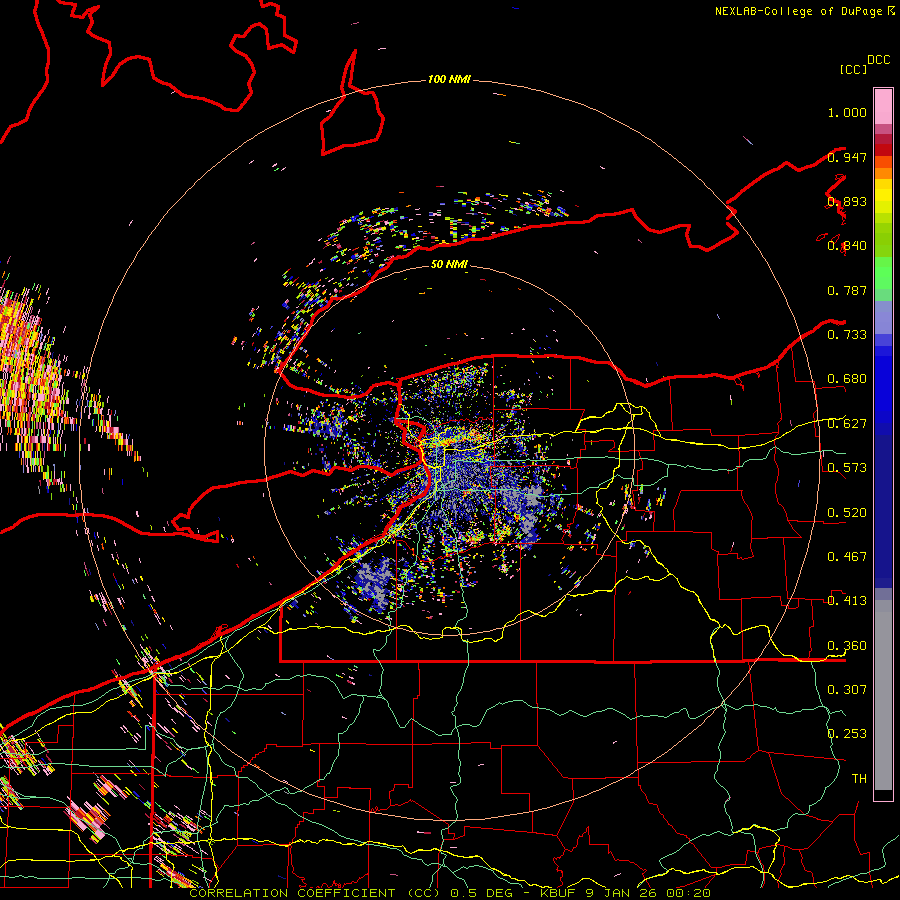Click the 0.253 value on the color scale

click(847, 734)
